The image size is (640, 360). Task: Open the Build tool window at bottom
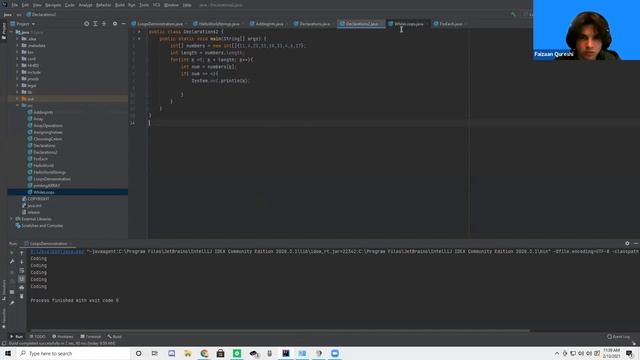tap(115, 337)
